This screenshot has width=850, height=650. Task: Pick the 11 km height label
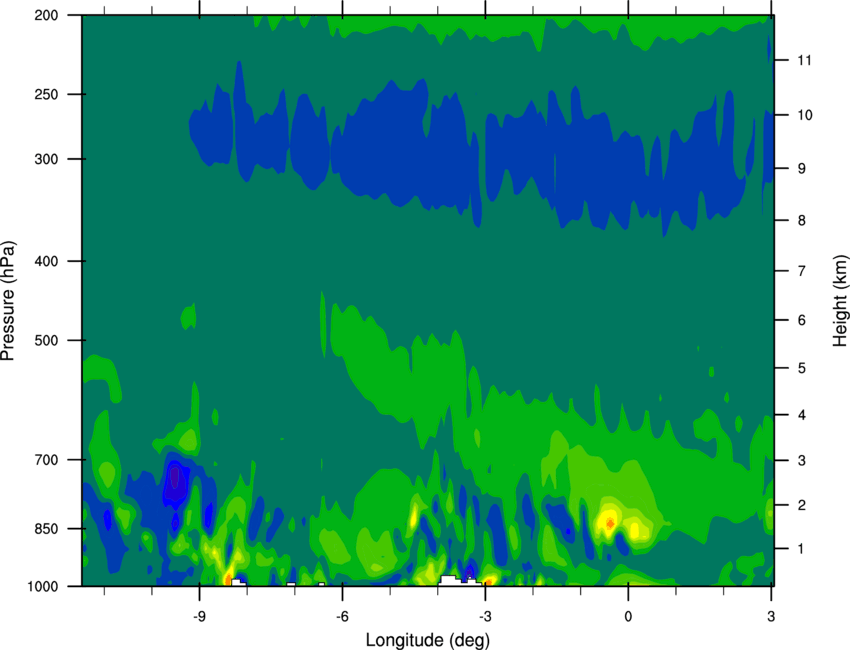pyautogui.click(x=804, y=60)
